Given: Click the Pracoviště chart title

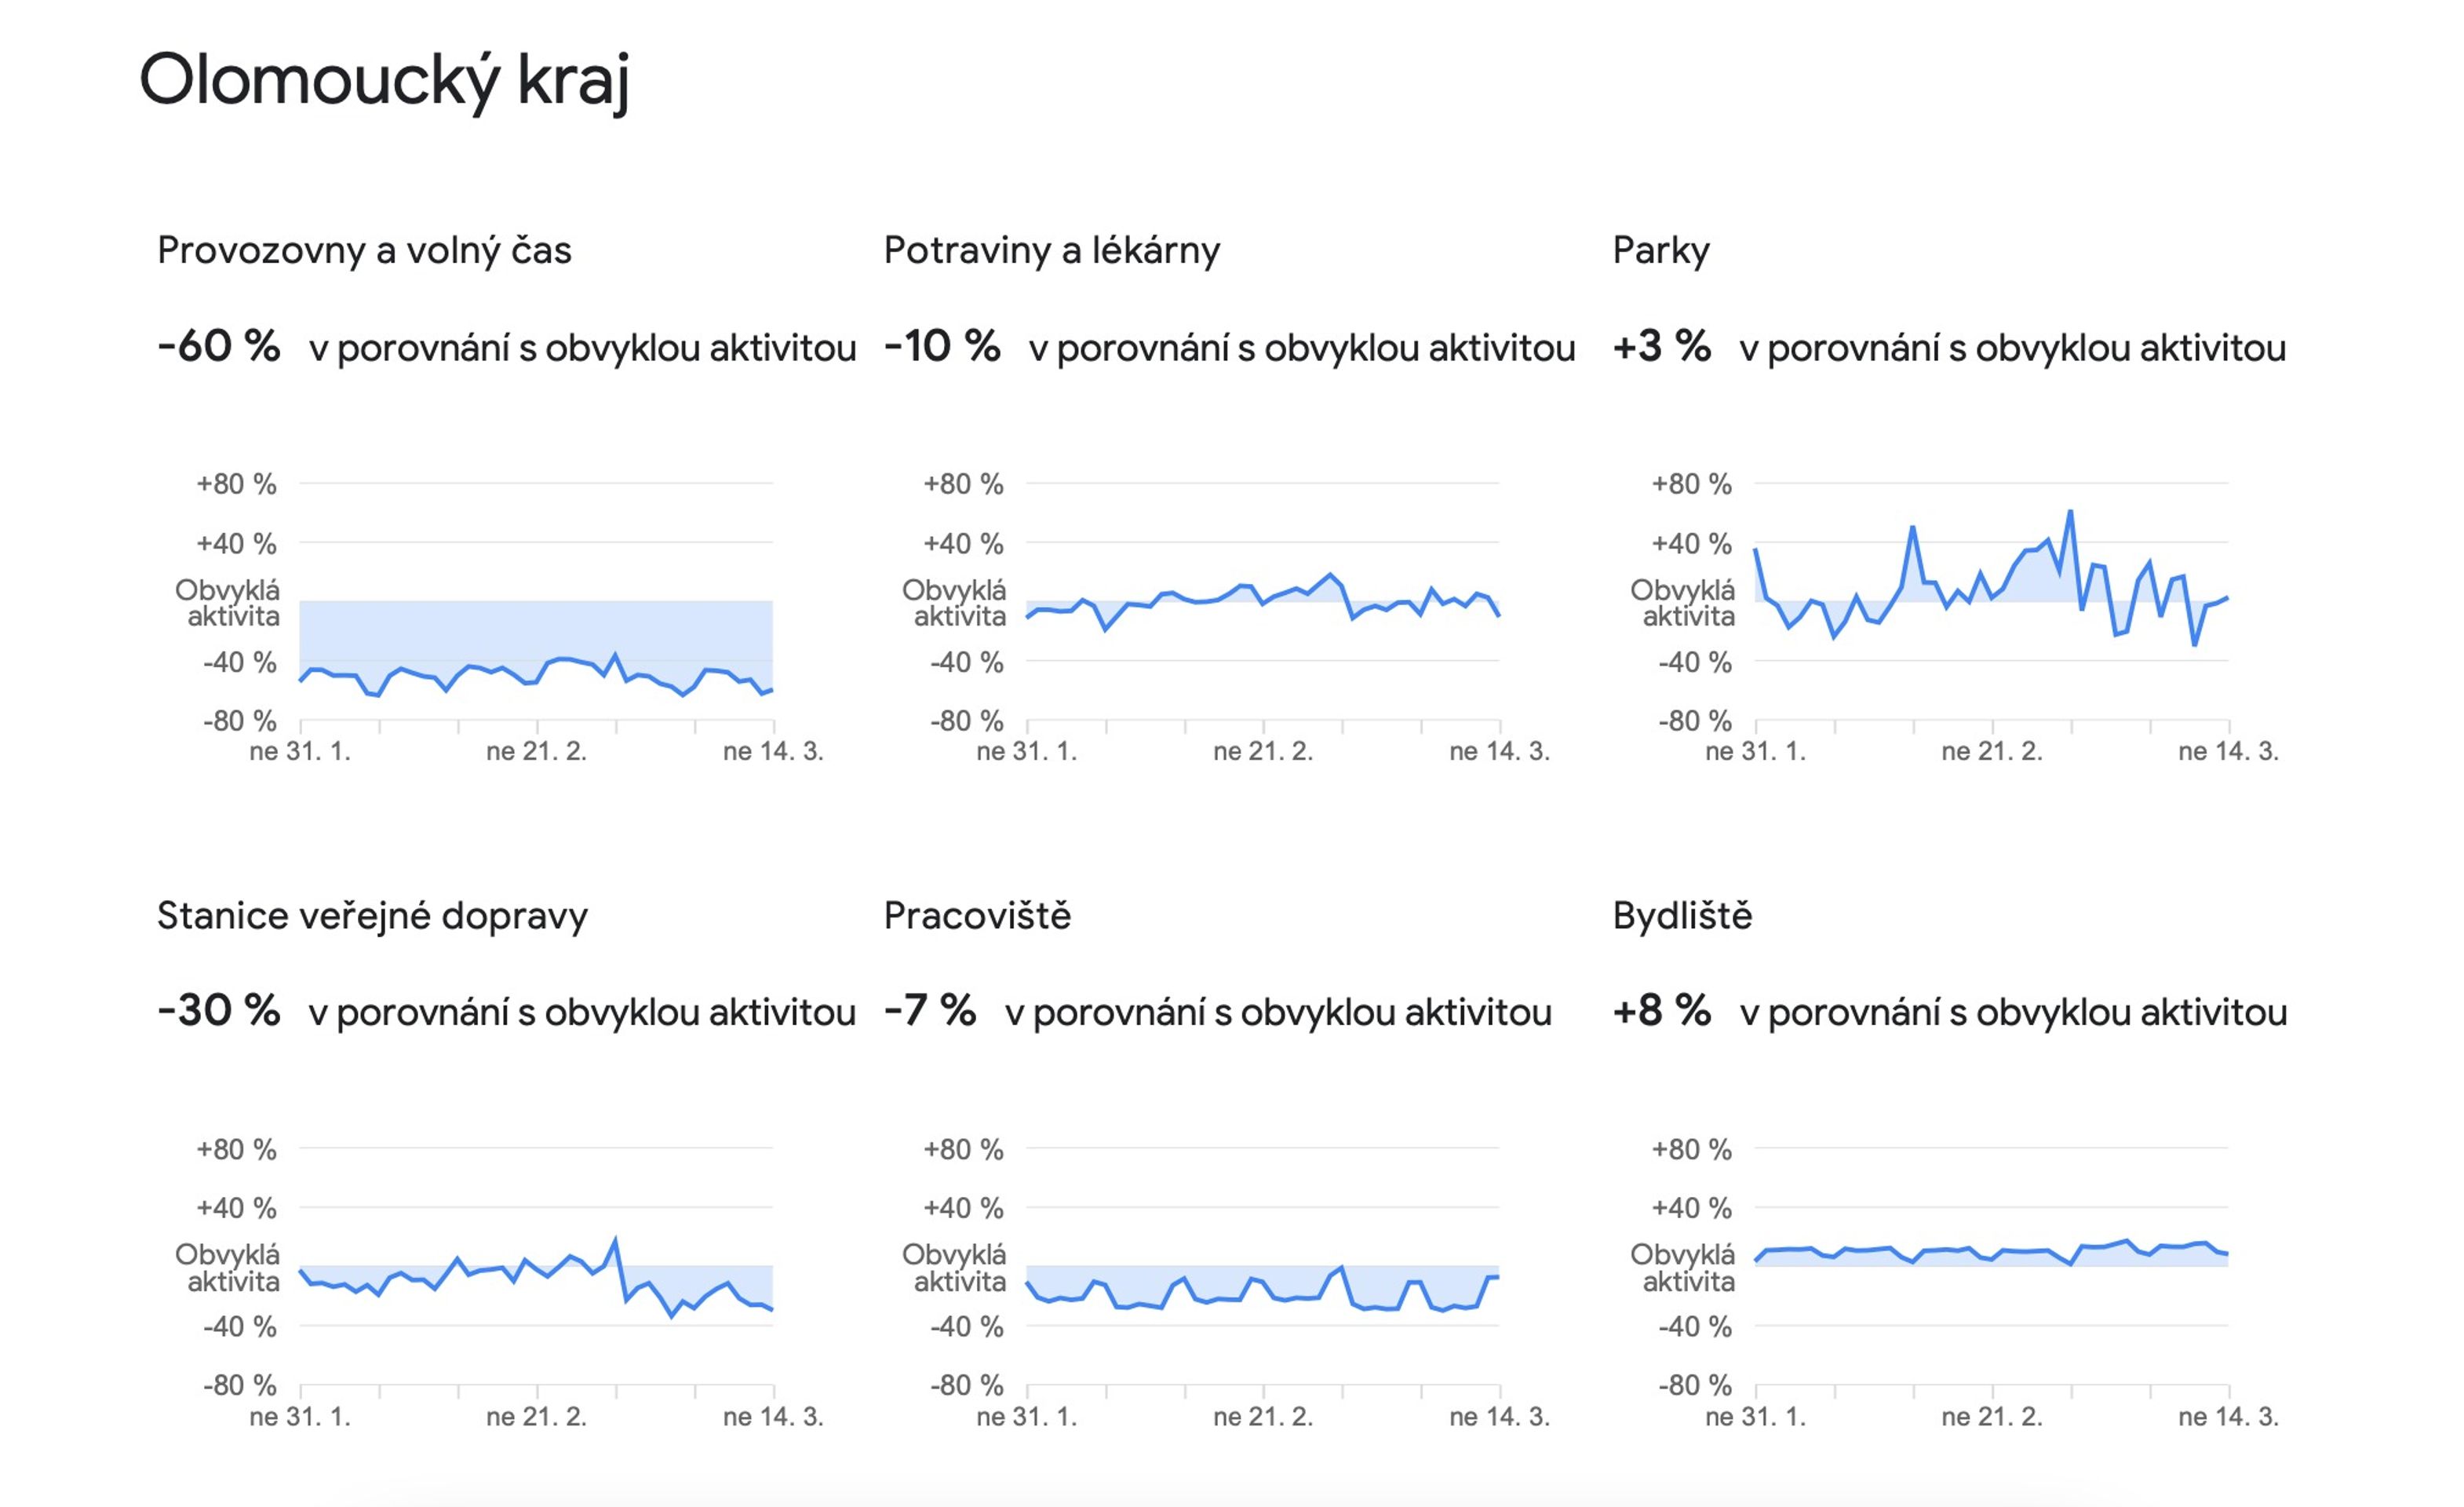Looking at the screenshot, I should [977, 915].
